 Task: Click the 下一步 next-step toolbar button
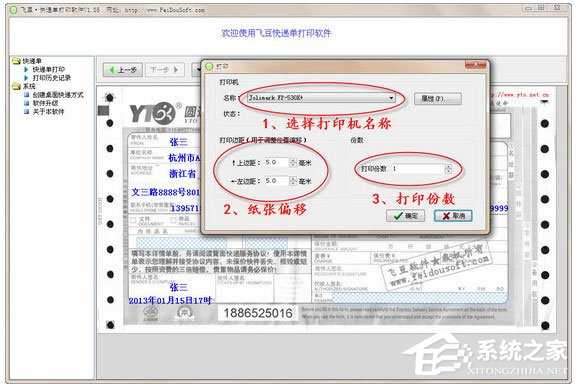tap(164, 70)
